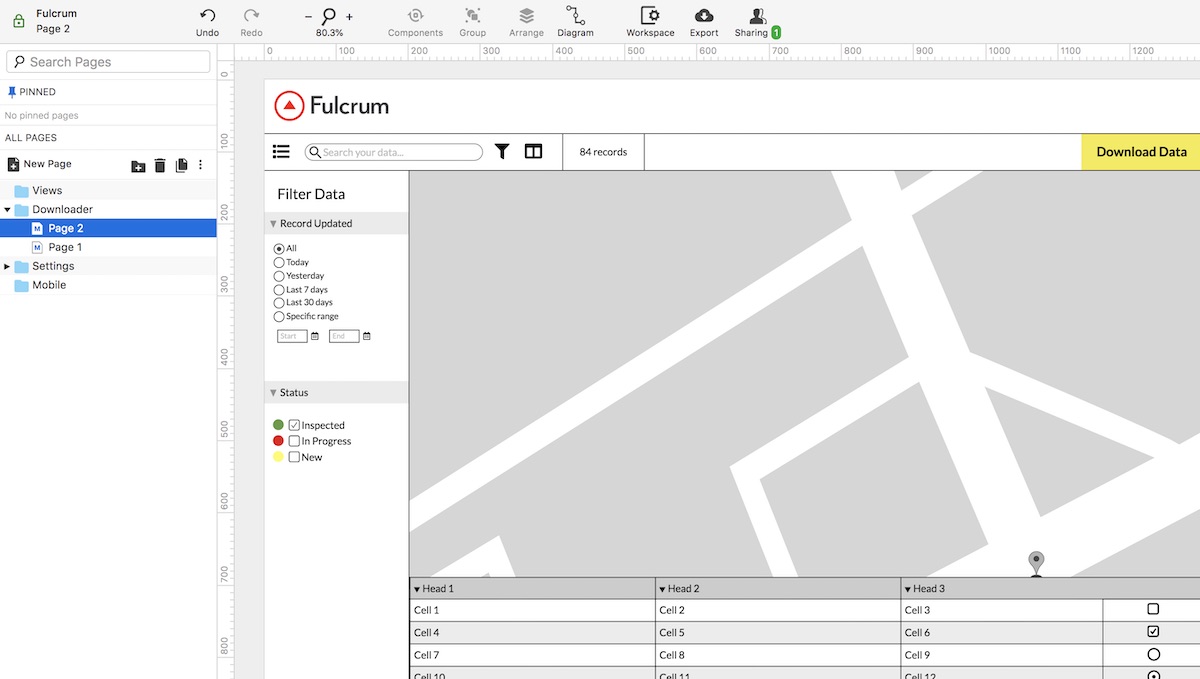Expand the Settings folder
This screenshot has height=679, width=1200.
pyautogui.click(x=8, y=267)
